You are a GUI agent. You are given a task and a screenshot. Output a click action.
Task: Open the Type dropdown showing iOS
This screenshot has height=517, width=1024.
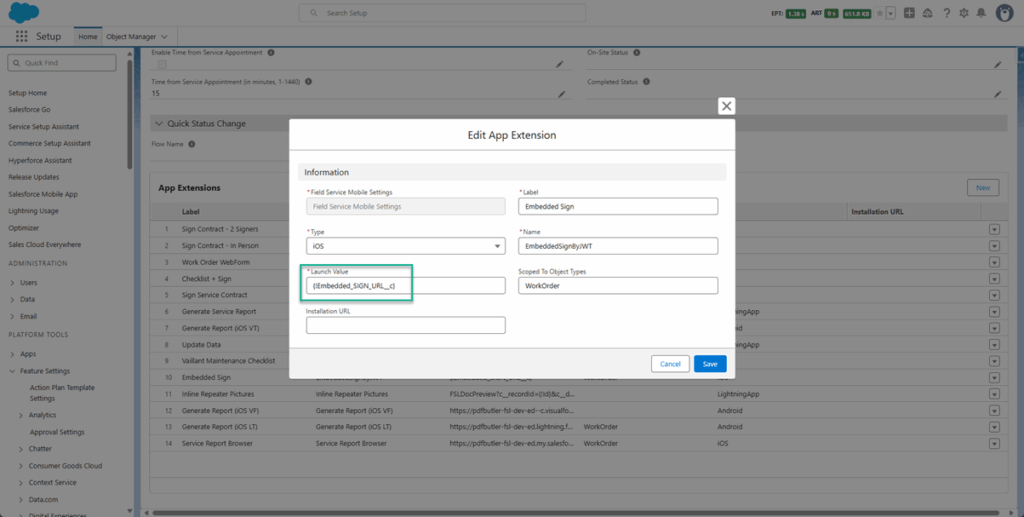click(x=405, y=246)
